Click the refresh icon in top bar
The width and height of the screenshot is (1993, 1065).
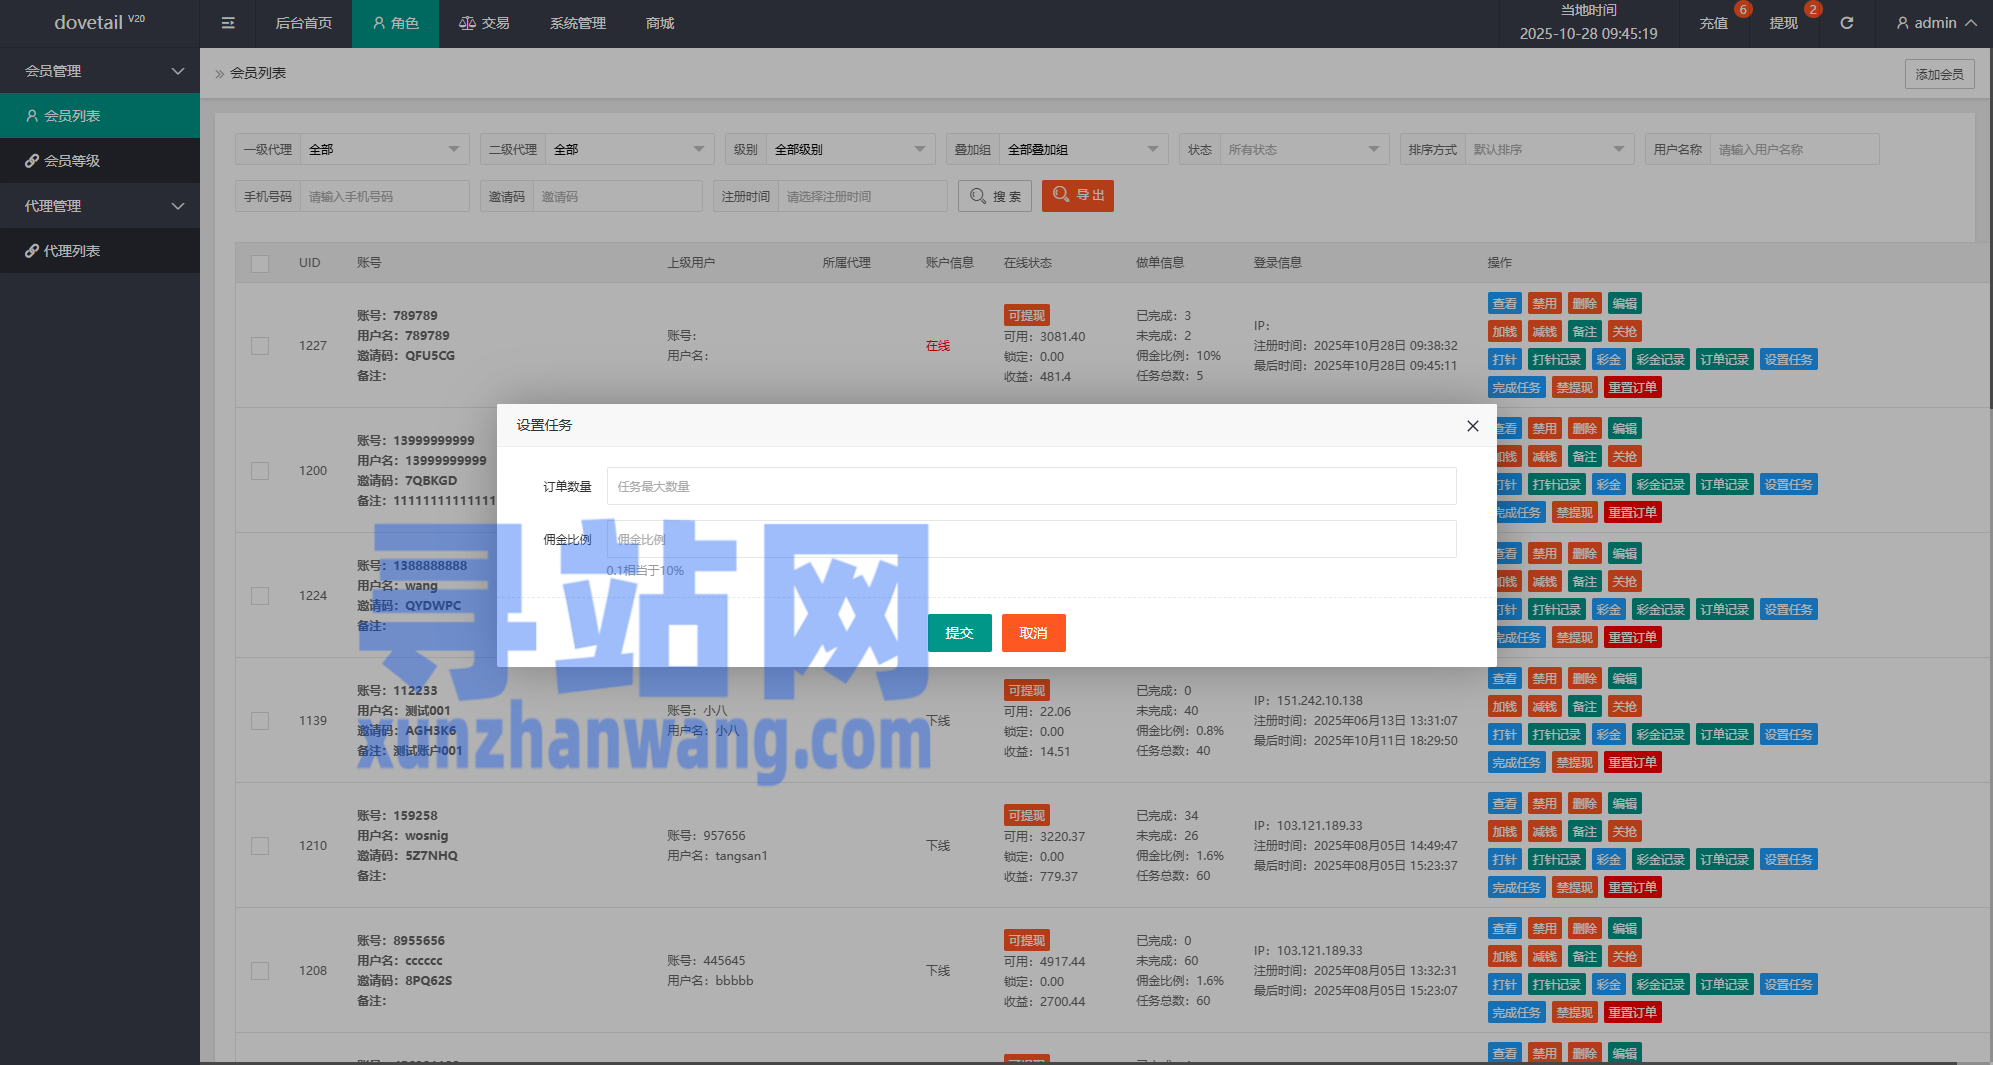(1846, 23)
